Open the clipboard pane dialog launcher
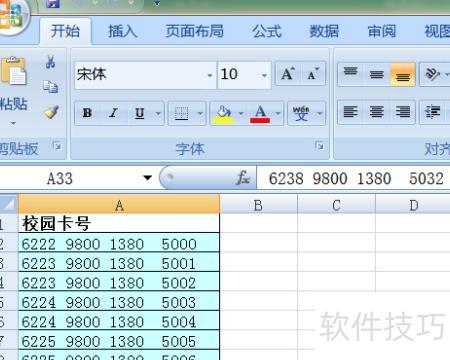450x360 pixels. coord(57,146)
